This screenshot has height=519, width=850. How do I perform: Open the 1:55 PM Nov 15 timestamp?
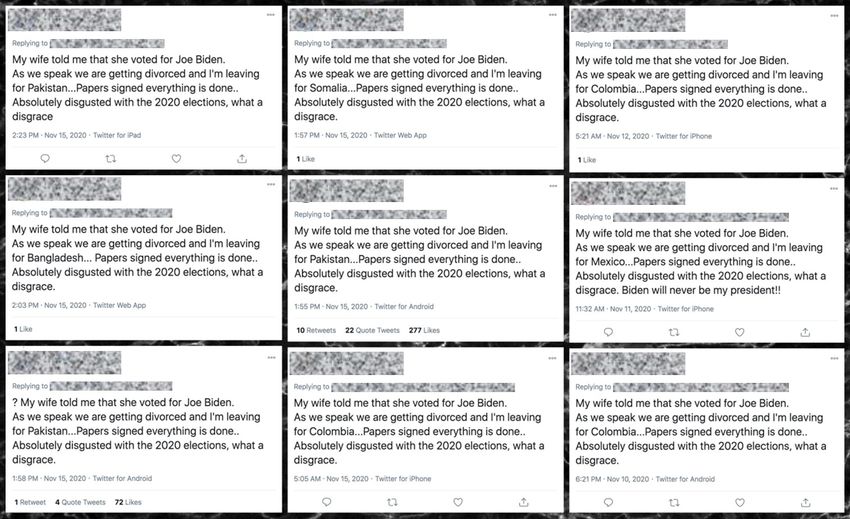point(331,306)
